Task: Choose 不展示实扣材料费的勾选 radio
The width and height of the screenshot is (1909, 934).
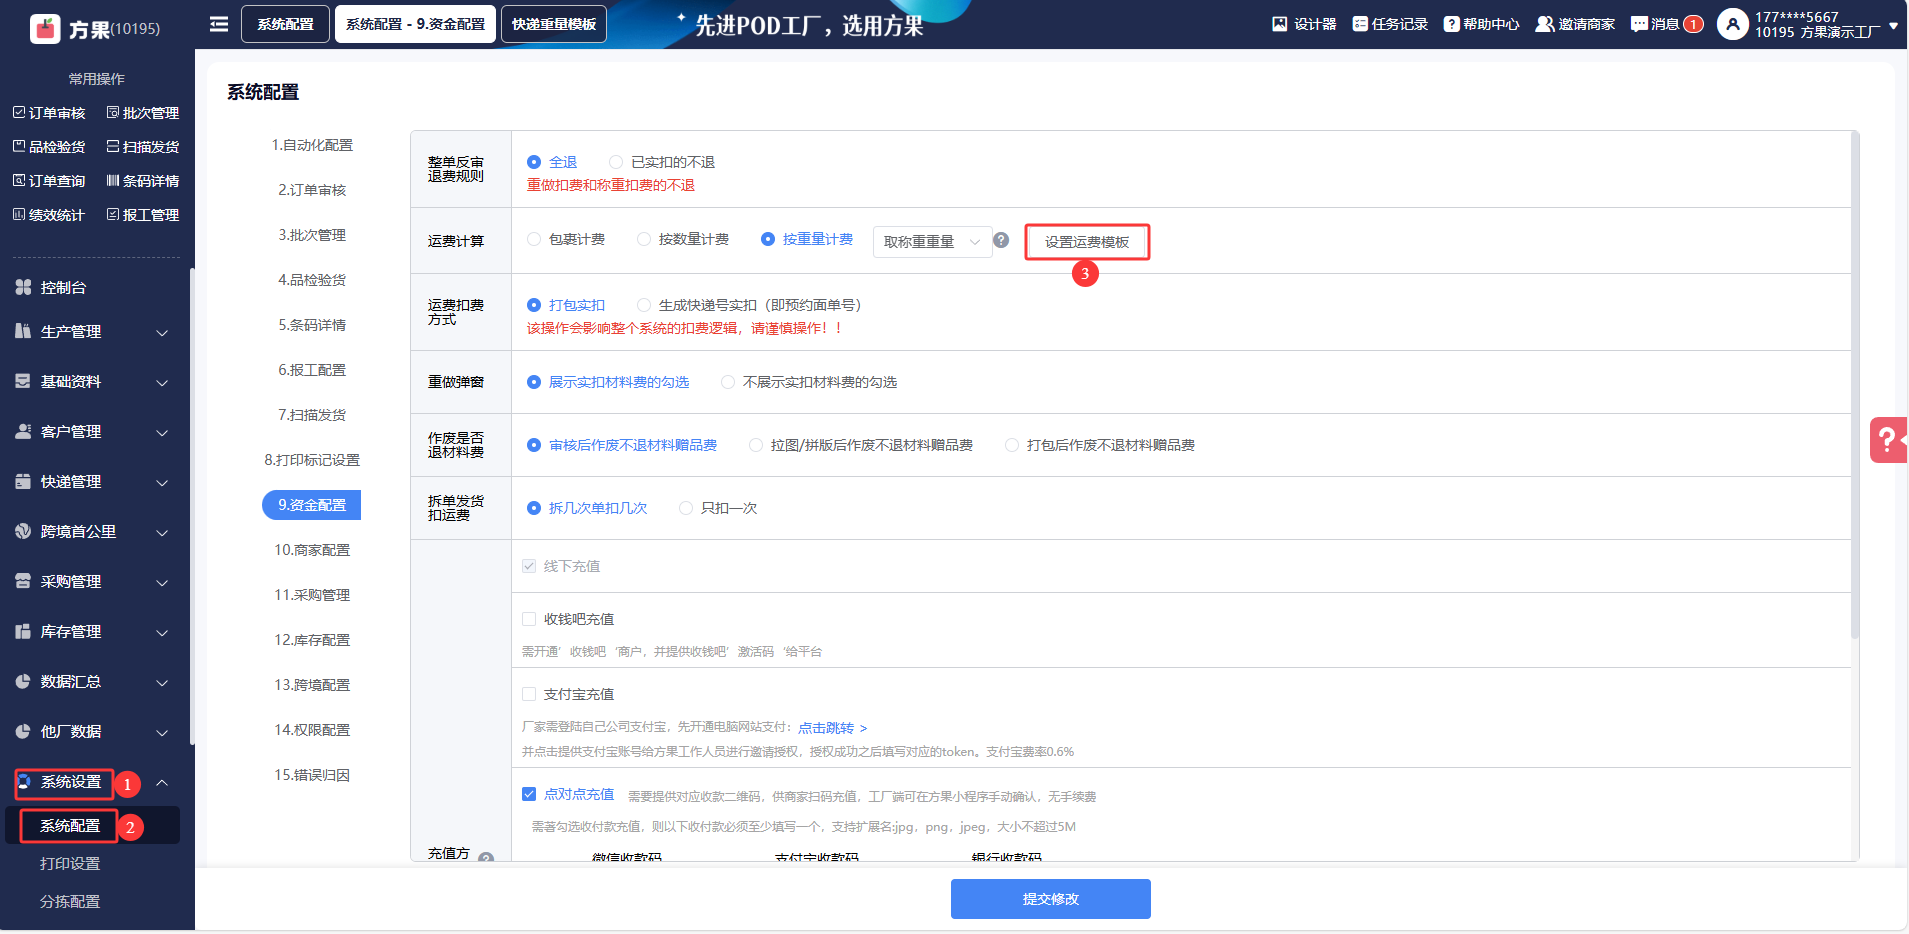Action: coord(728,382)
